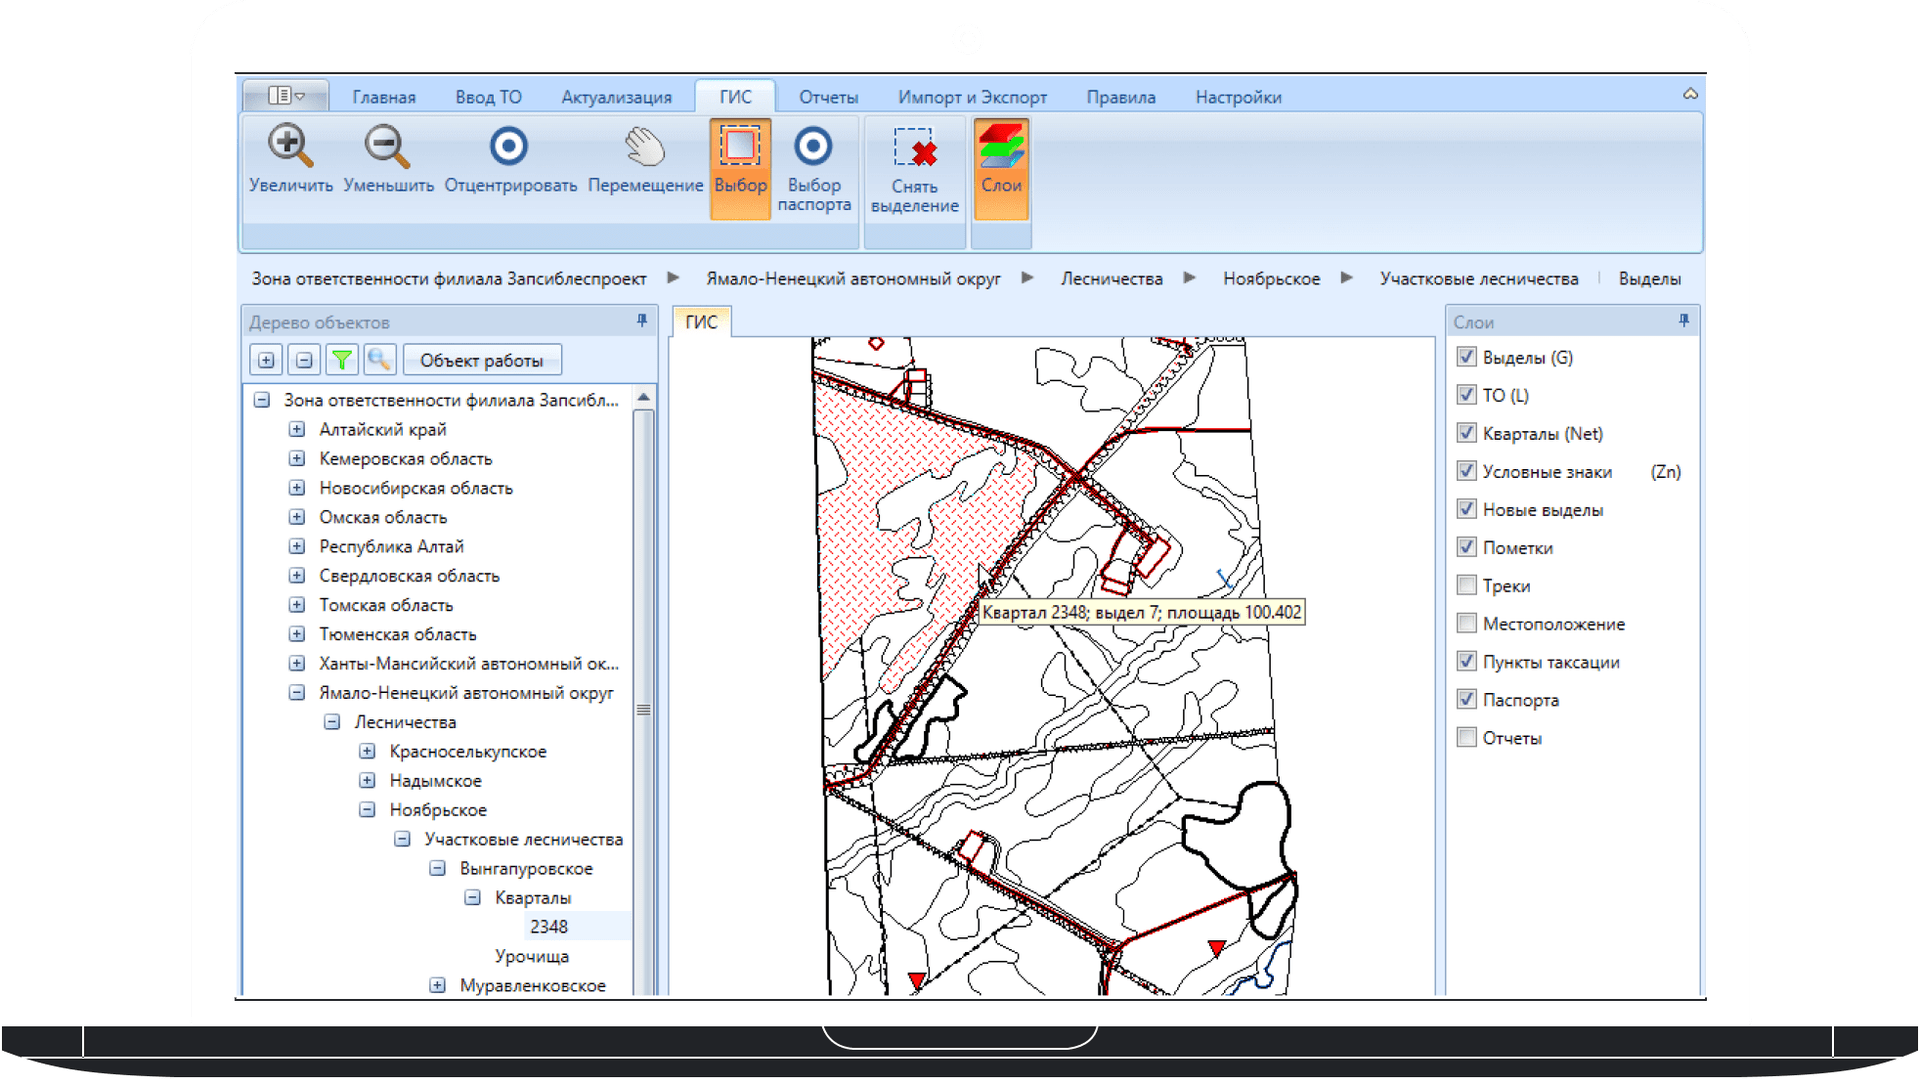1920x1079 pixels.
Task: Select the Отцентрировать center tool
Action: (510, 160)
